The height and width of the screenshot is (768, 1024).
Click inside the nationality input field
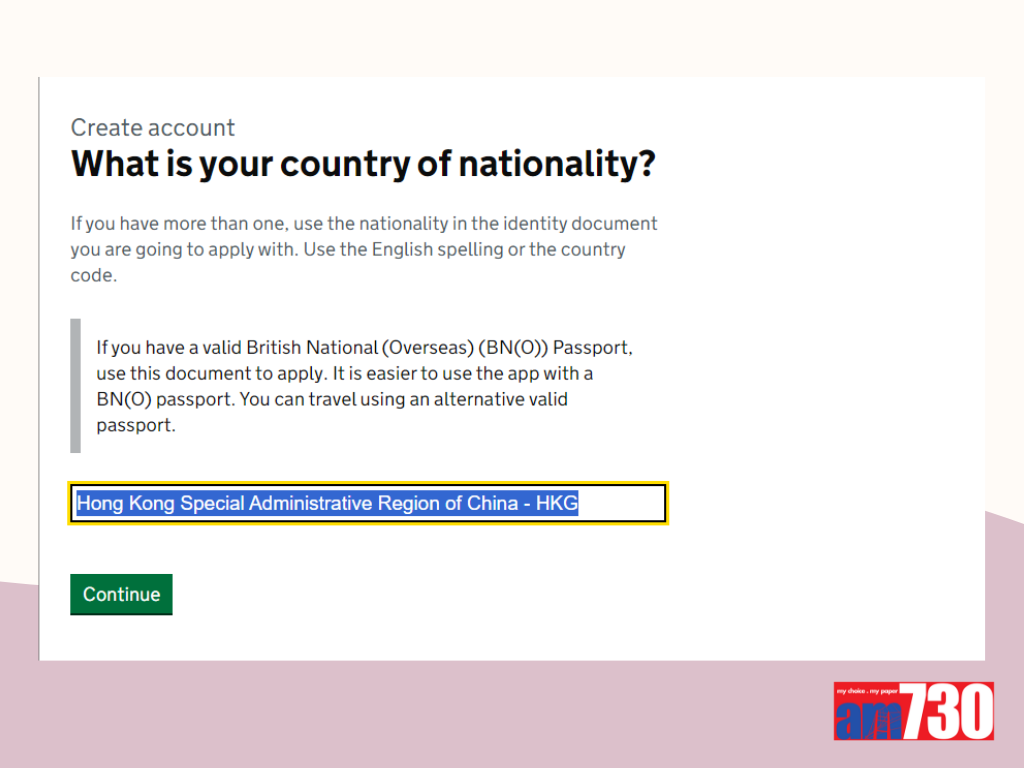click(x=368, y=504)
